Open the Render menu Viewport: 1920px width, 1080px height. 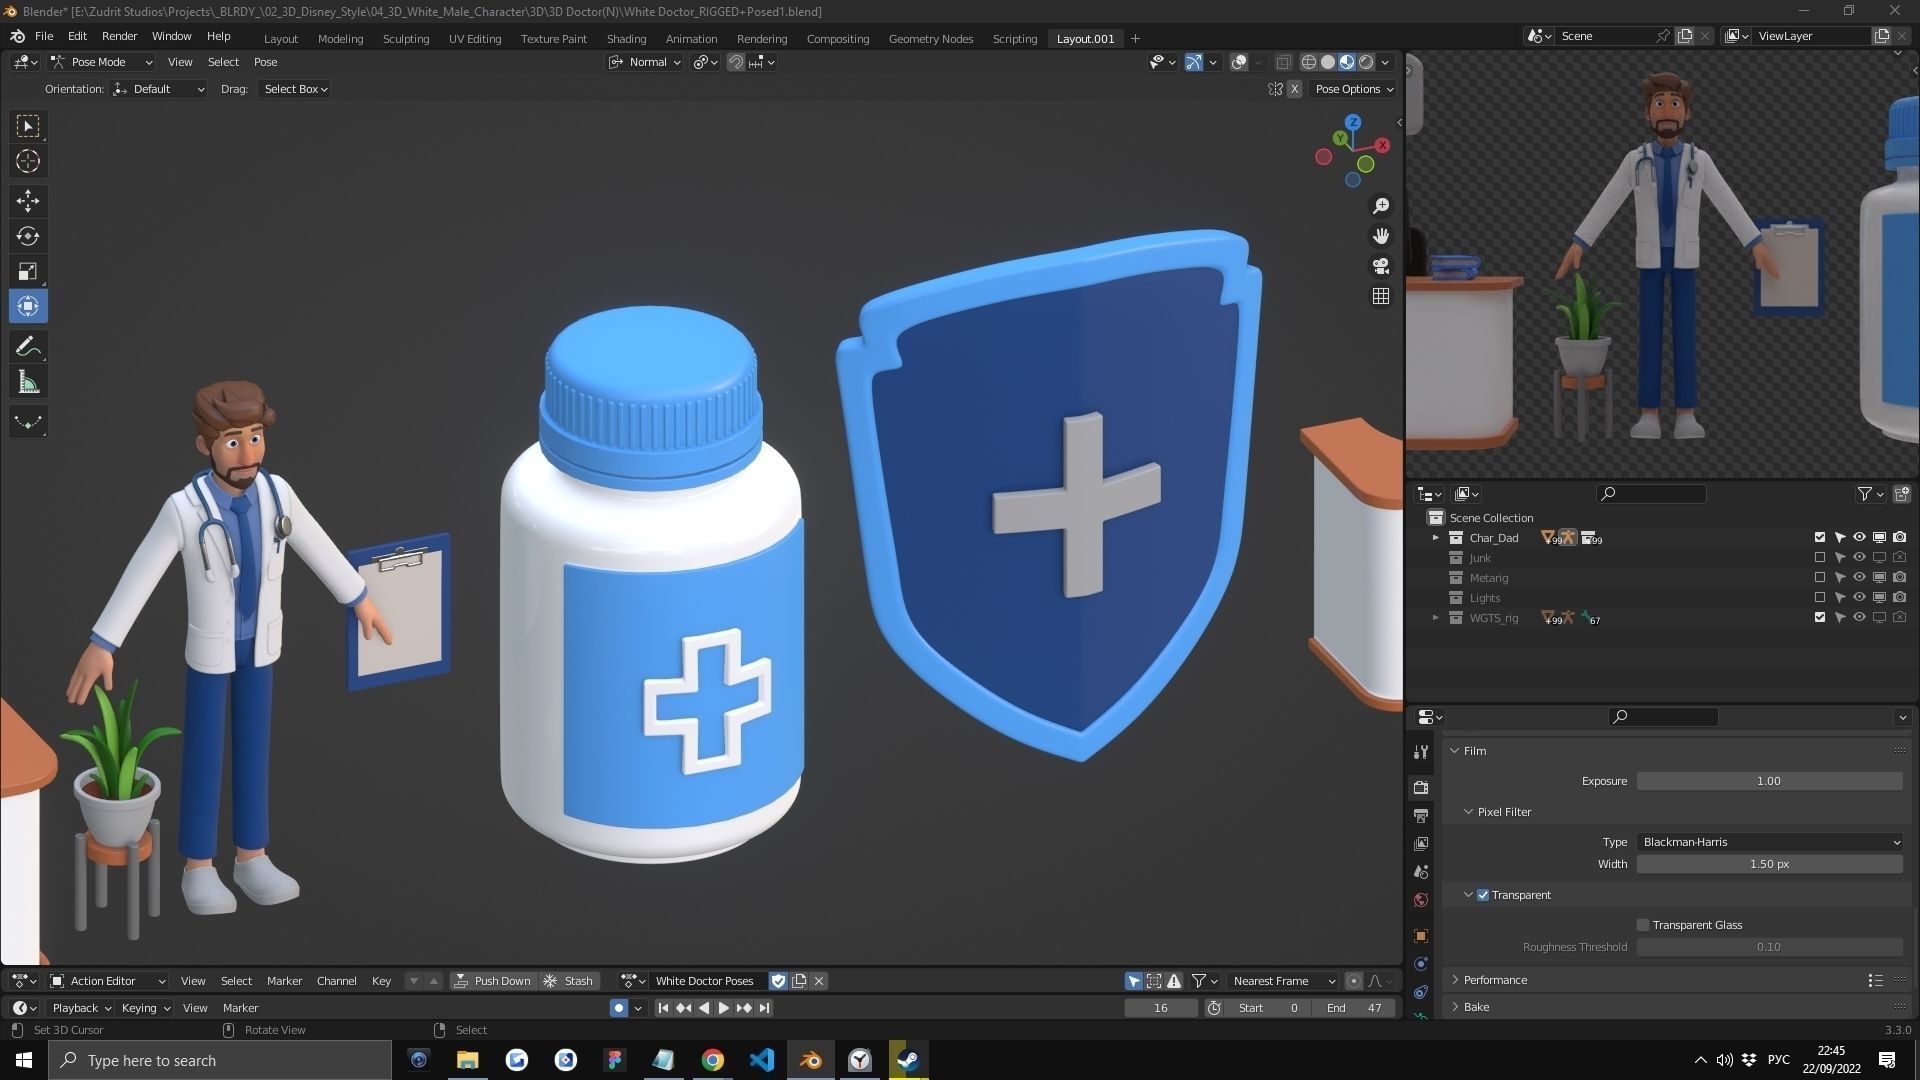119,36
